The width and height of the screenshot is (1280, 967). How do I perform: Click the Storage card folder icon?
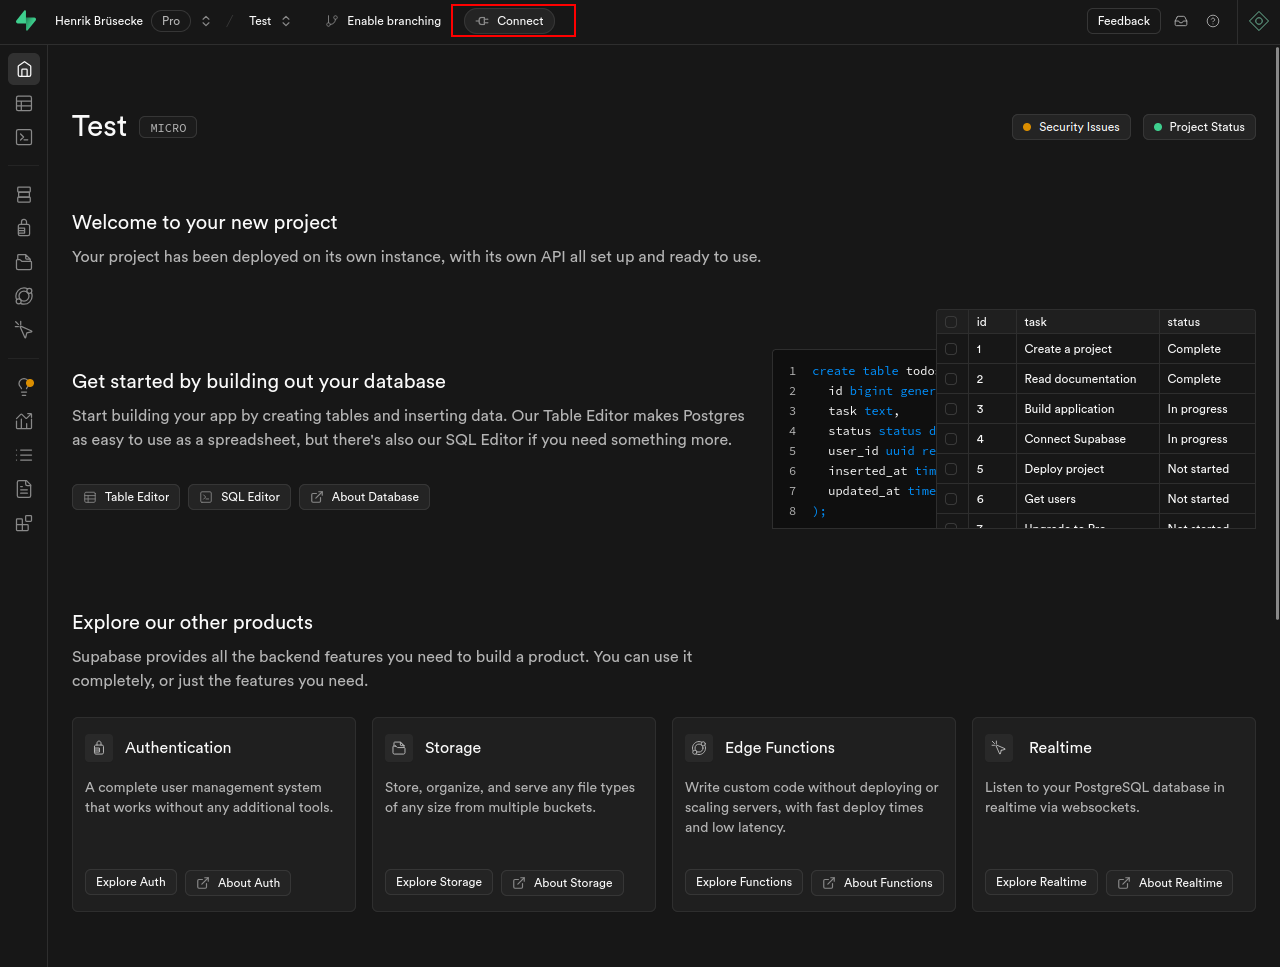[x=398, y=747]
